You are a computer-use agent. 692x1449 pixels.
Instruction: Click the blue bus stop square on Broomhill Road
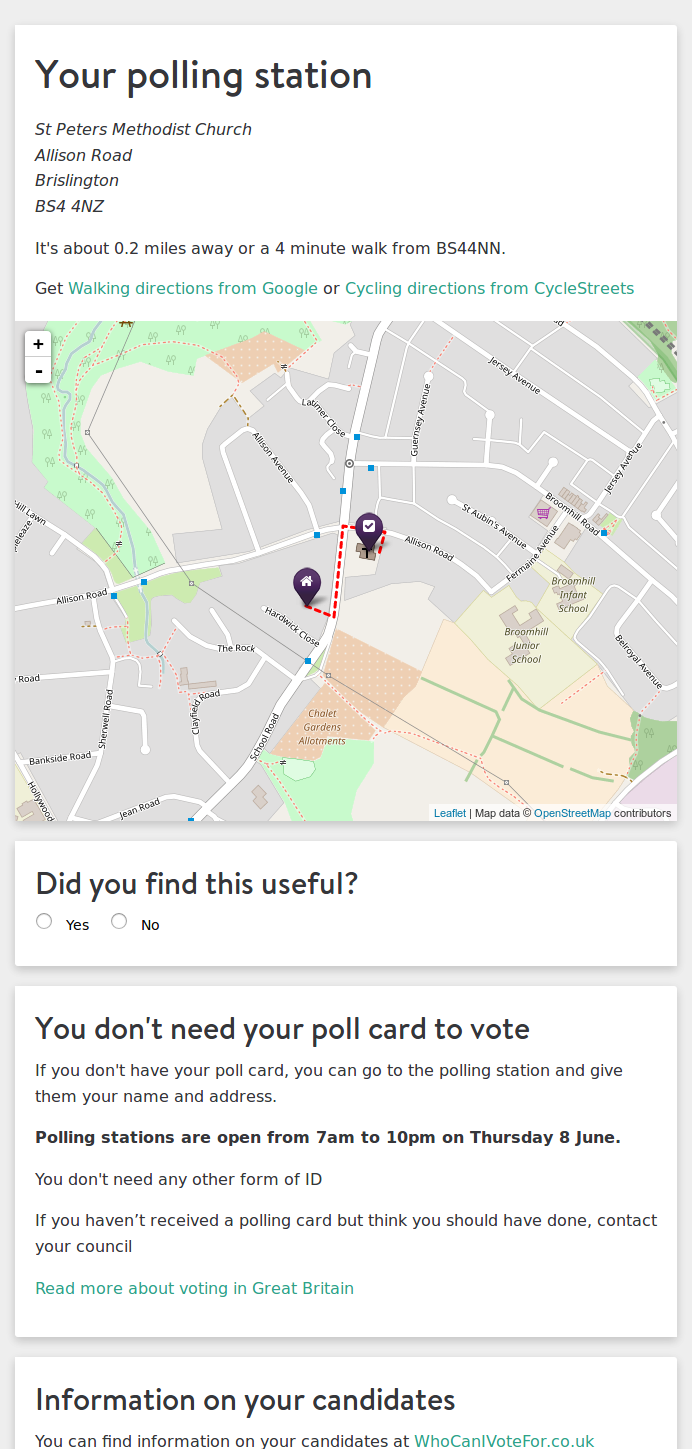(604, 533)
